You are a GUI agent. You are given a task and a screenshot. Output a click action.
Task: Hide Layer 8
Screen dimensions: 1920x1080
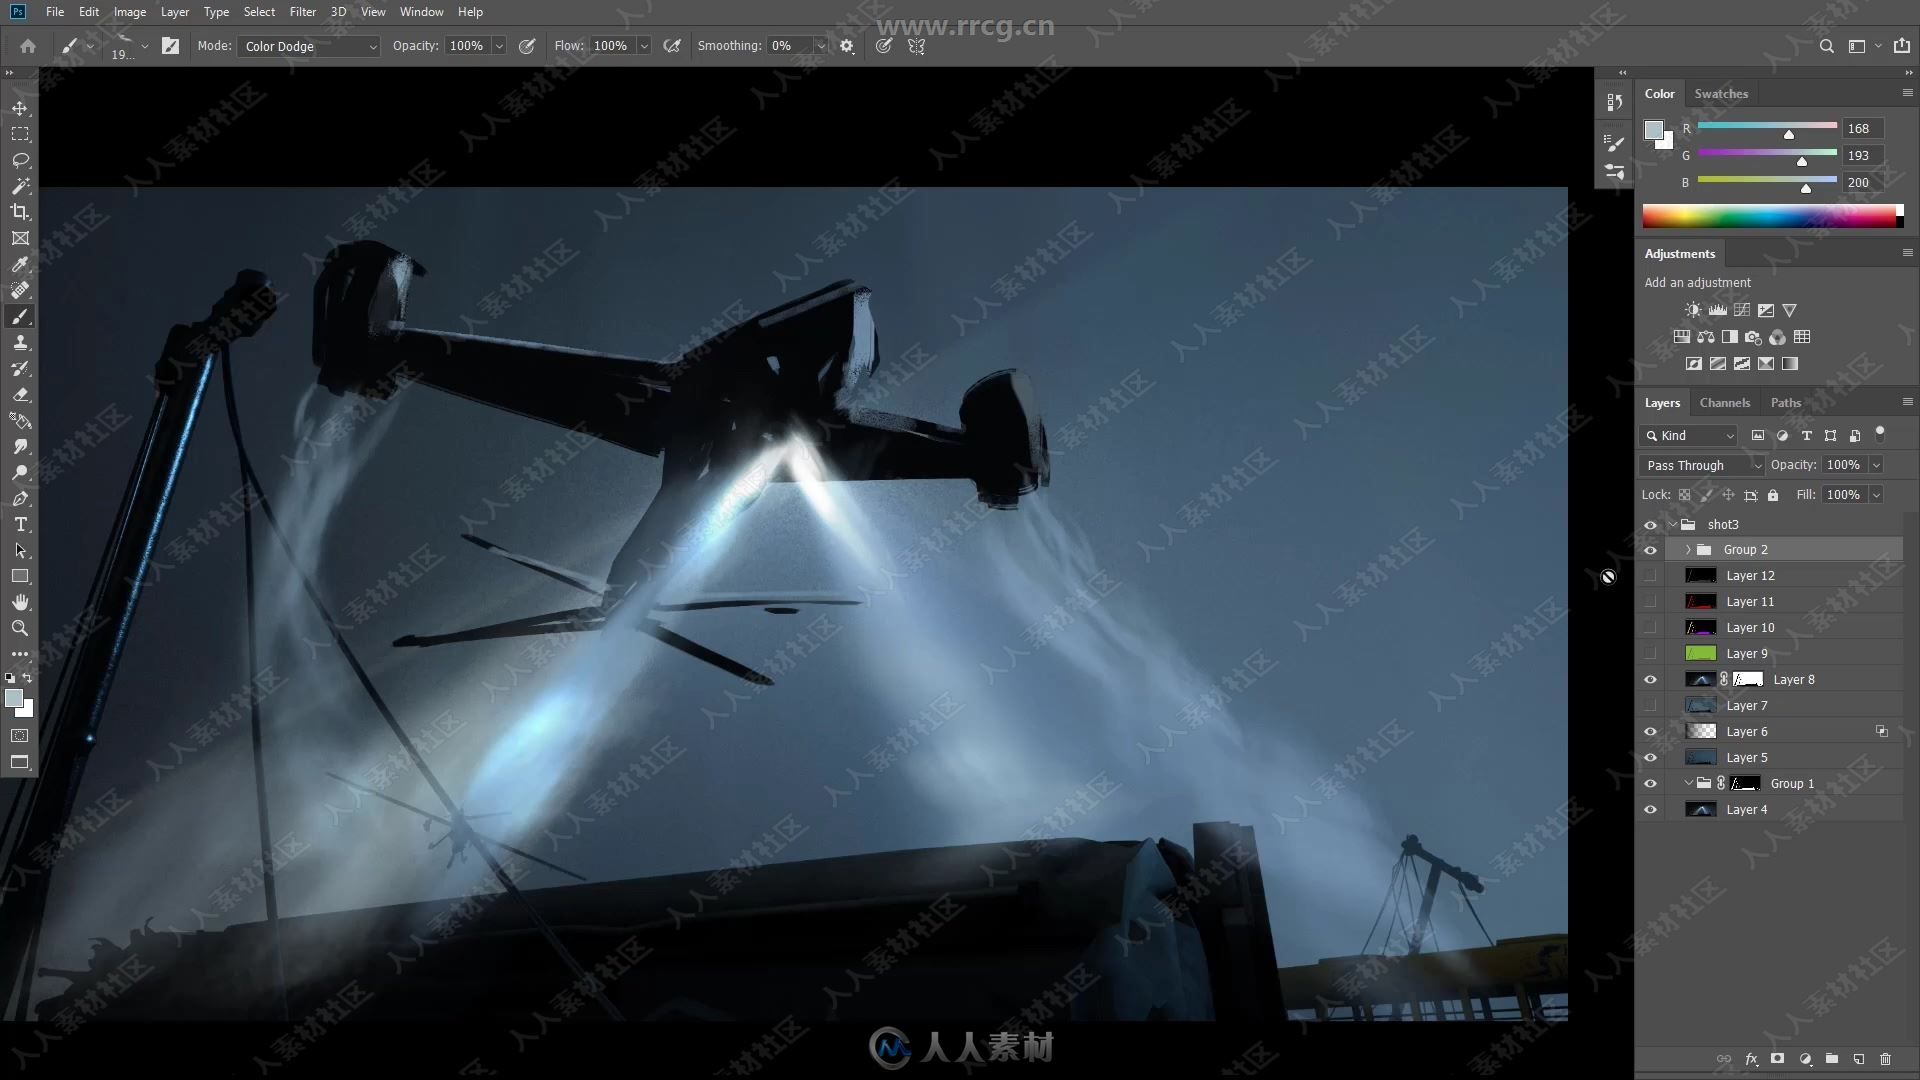point(1650,680)
